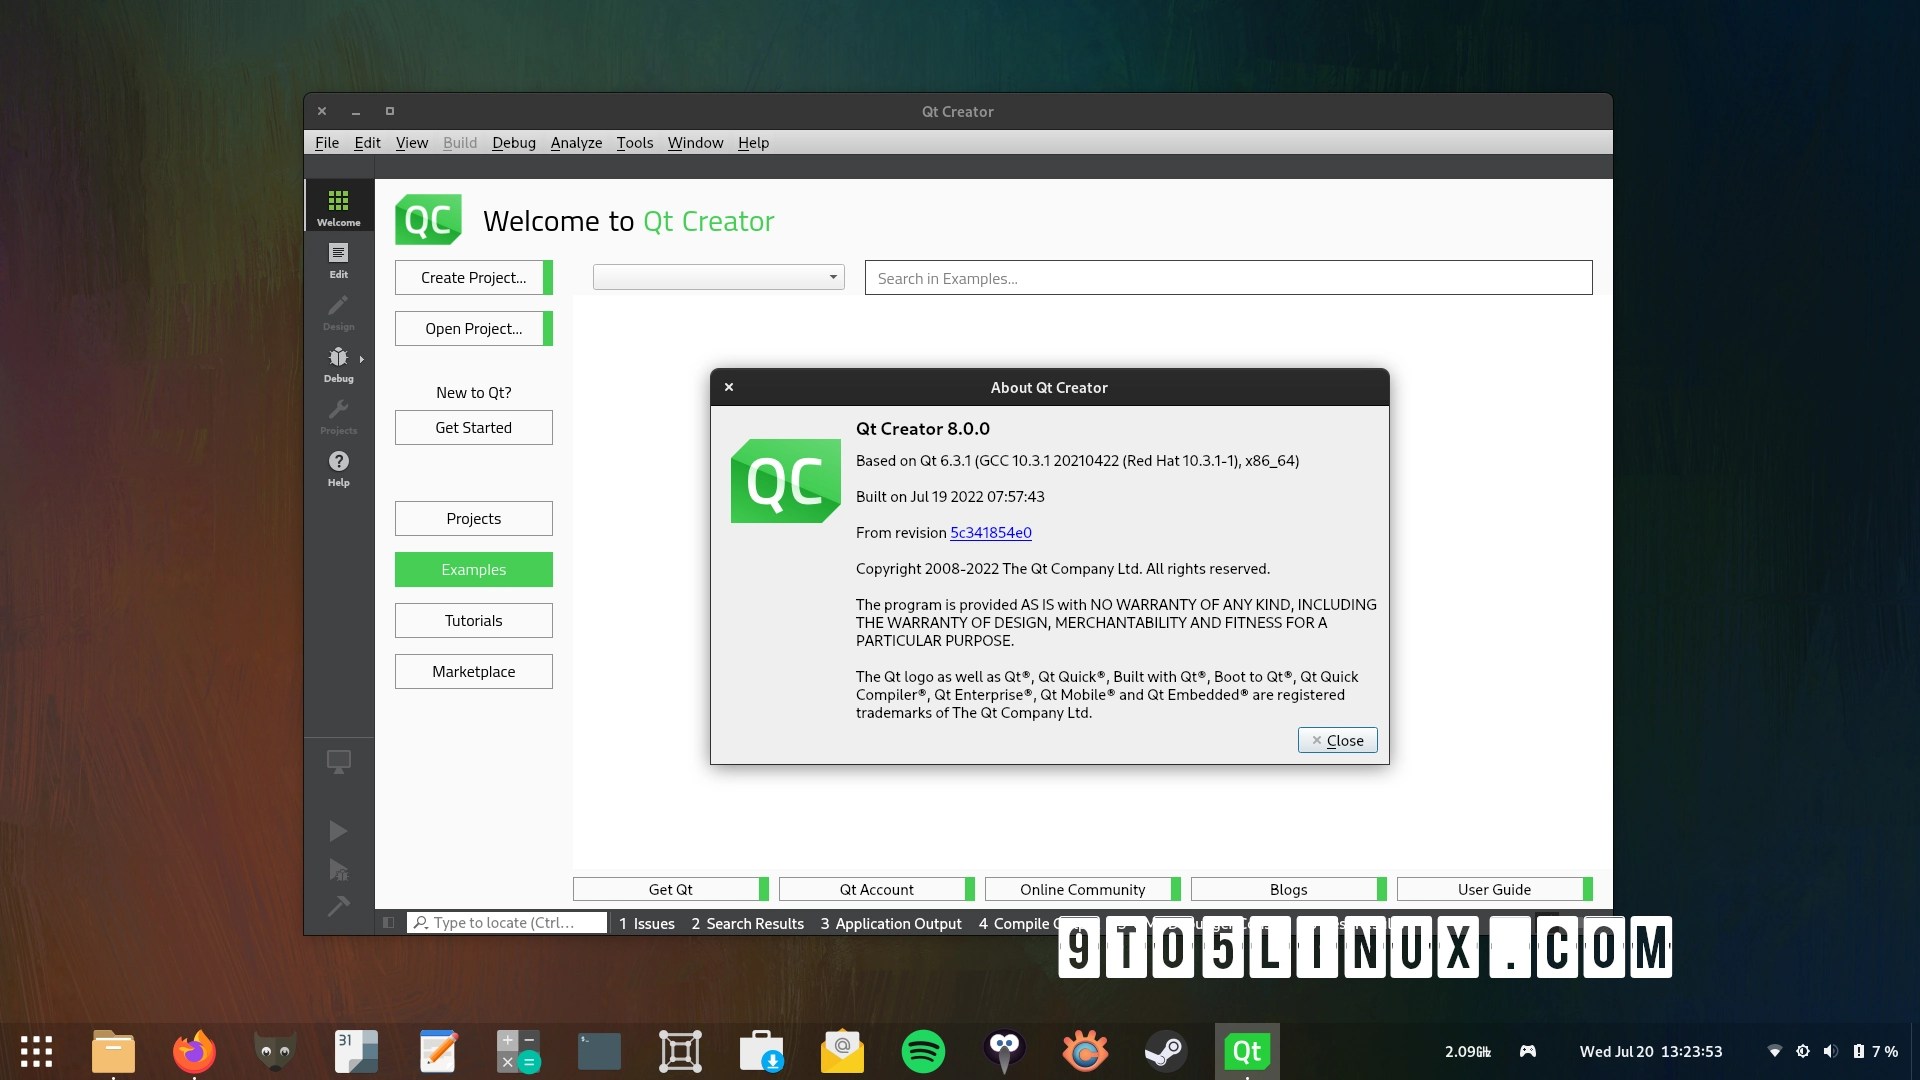The height and width of the screenshot is (1080, 1920).
Task: Toggle the sidebar visibility control near locator
Action: coord(389,922)
